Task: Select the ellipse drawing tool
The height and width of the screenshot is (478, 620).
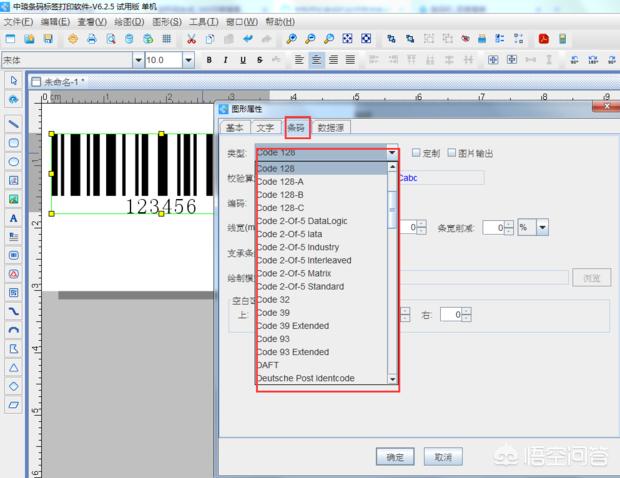Action: coord(14,162)
